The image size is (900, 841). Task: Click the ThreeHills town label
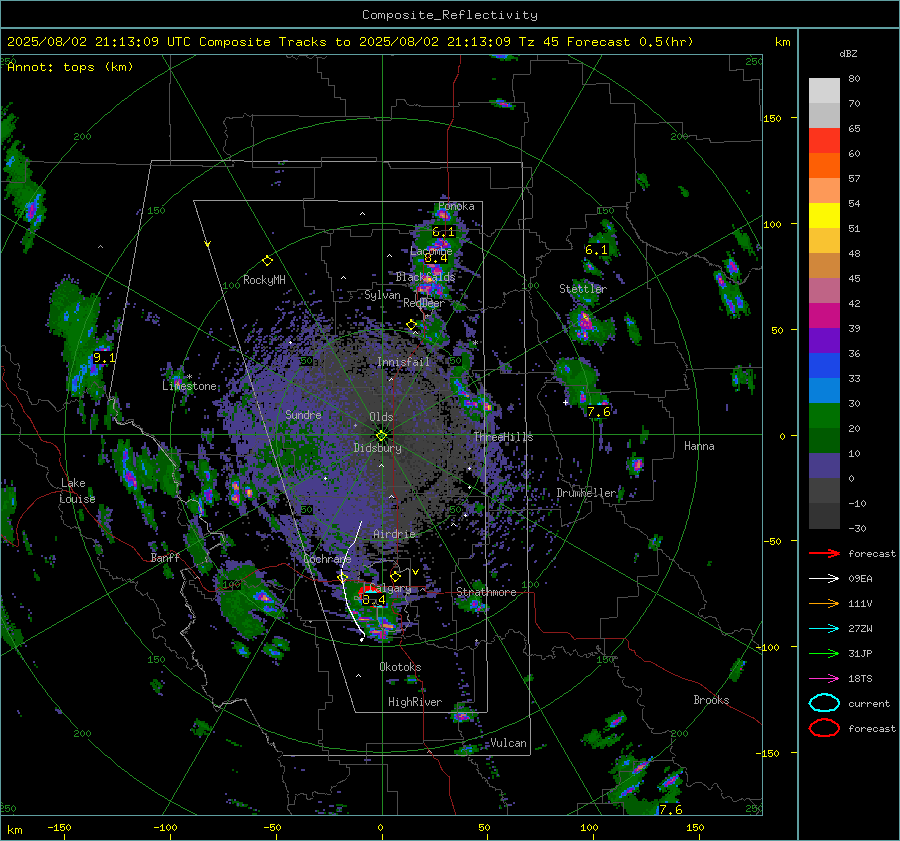click(503, 437)
